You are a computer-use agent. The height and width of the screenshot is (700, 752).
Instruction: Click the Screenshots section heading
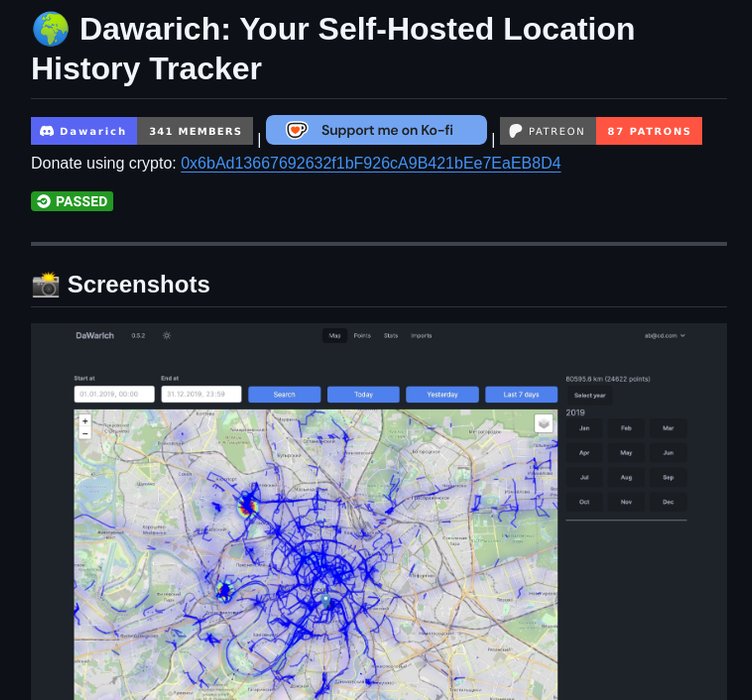coord(139,285)
